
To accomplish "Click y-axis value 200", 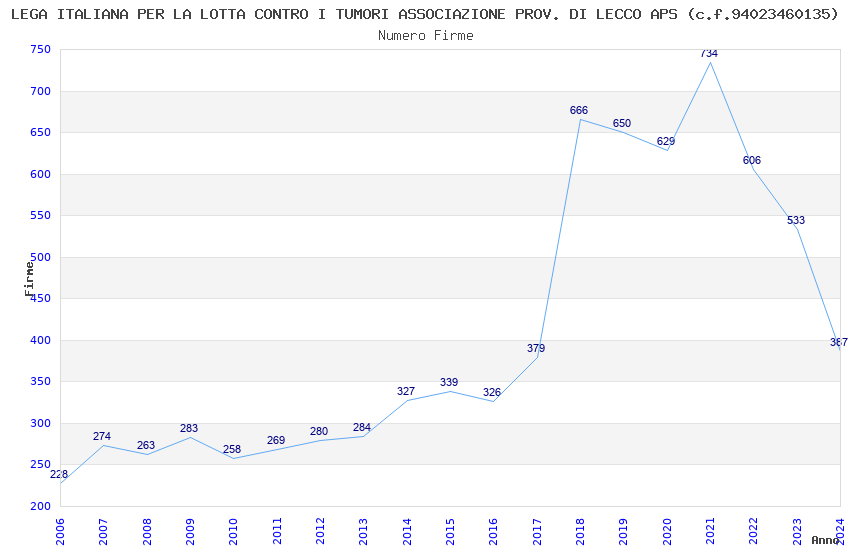I will (x=40, y=506).
